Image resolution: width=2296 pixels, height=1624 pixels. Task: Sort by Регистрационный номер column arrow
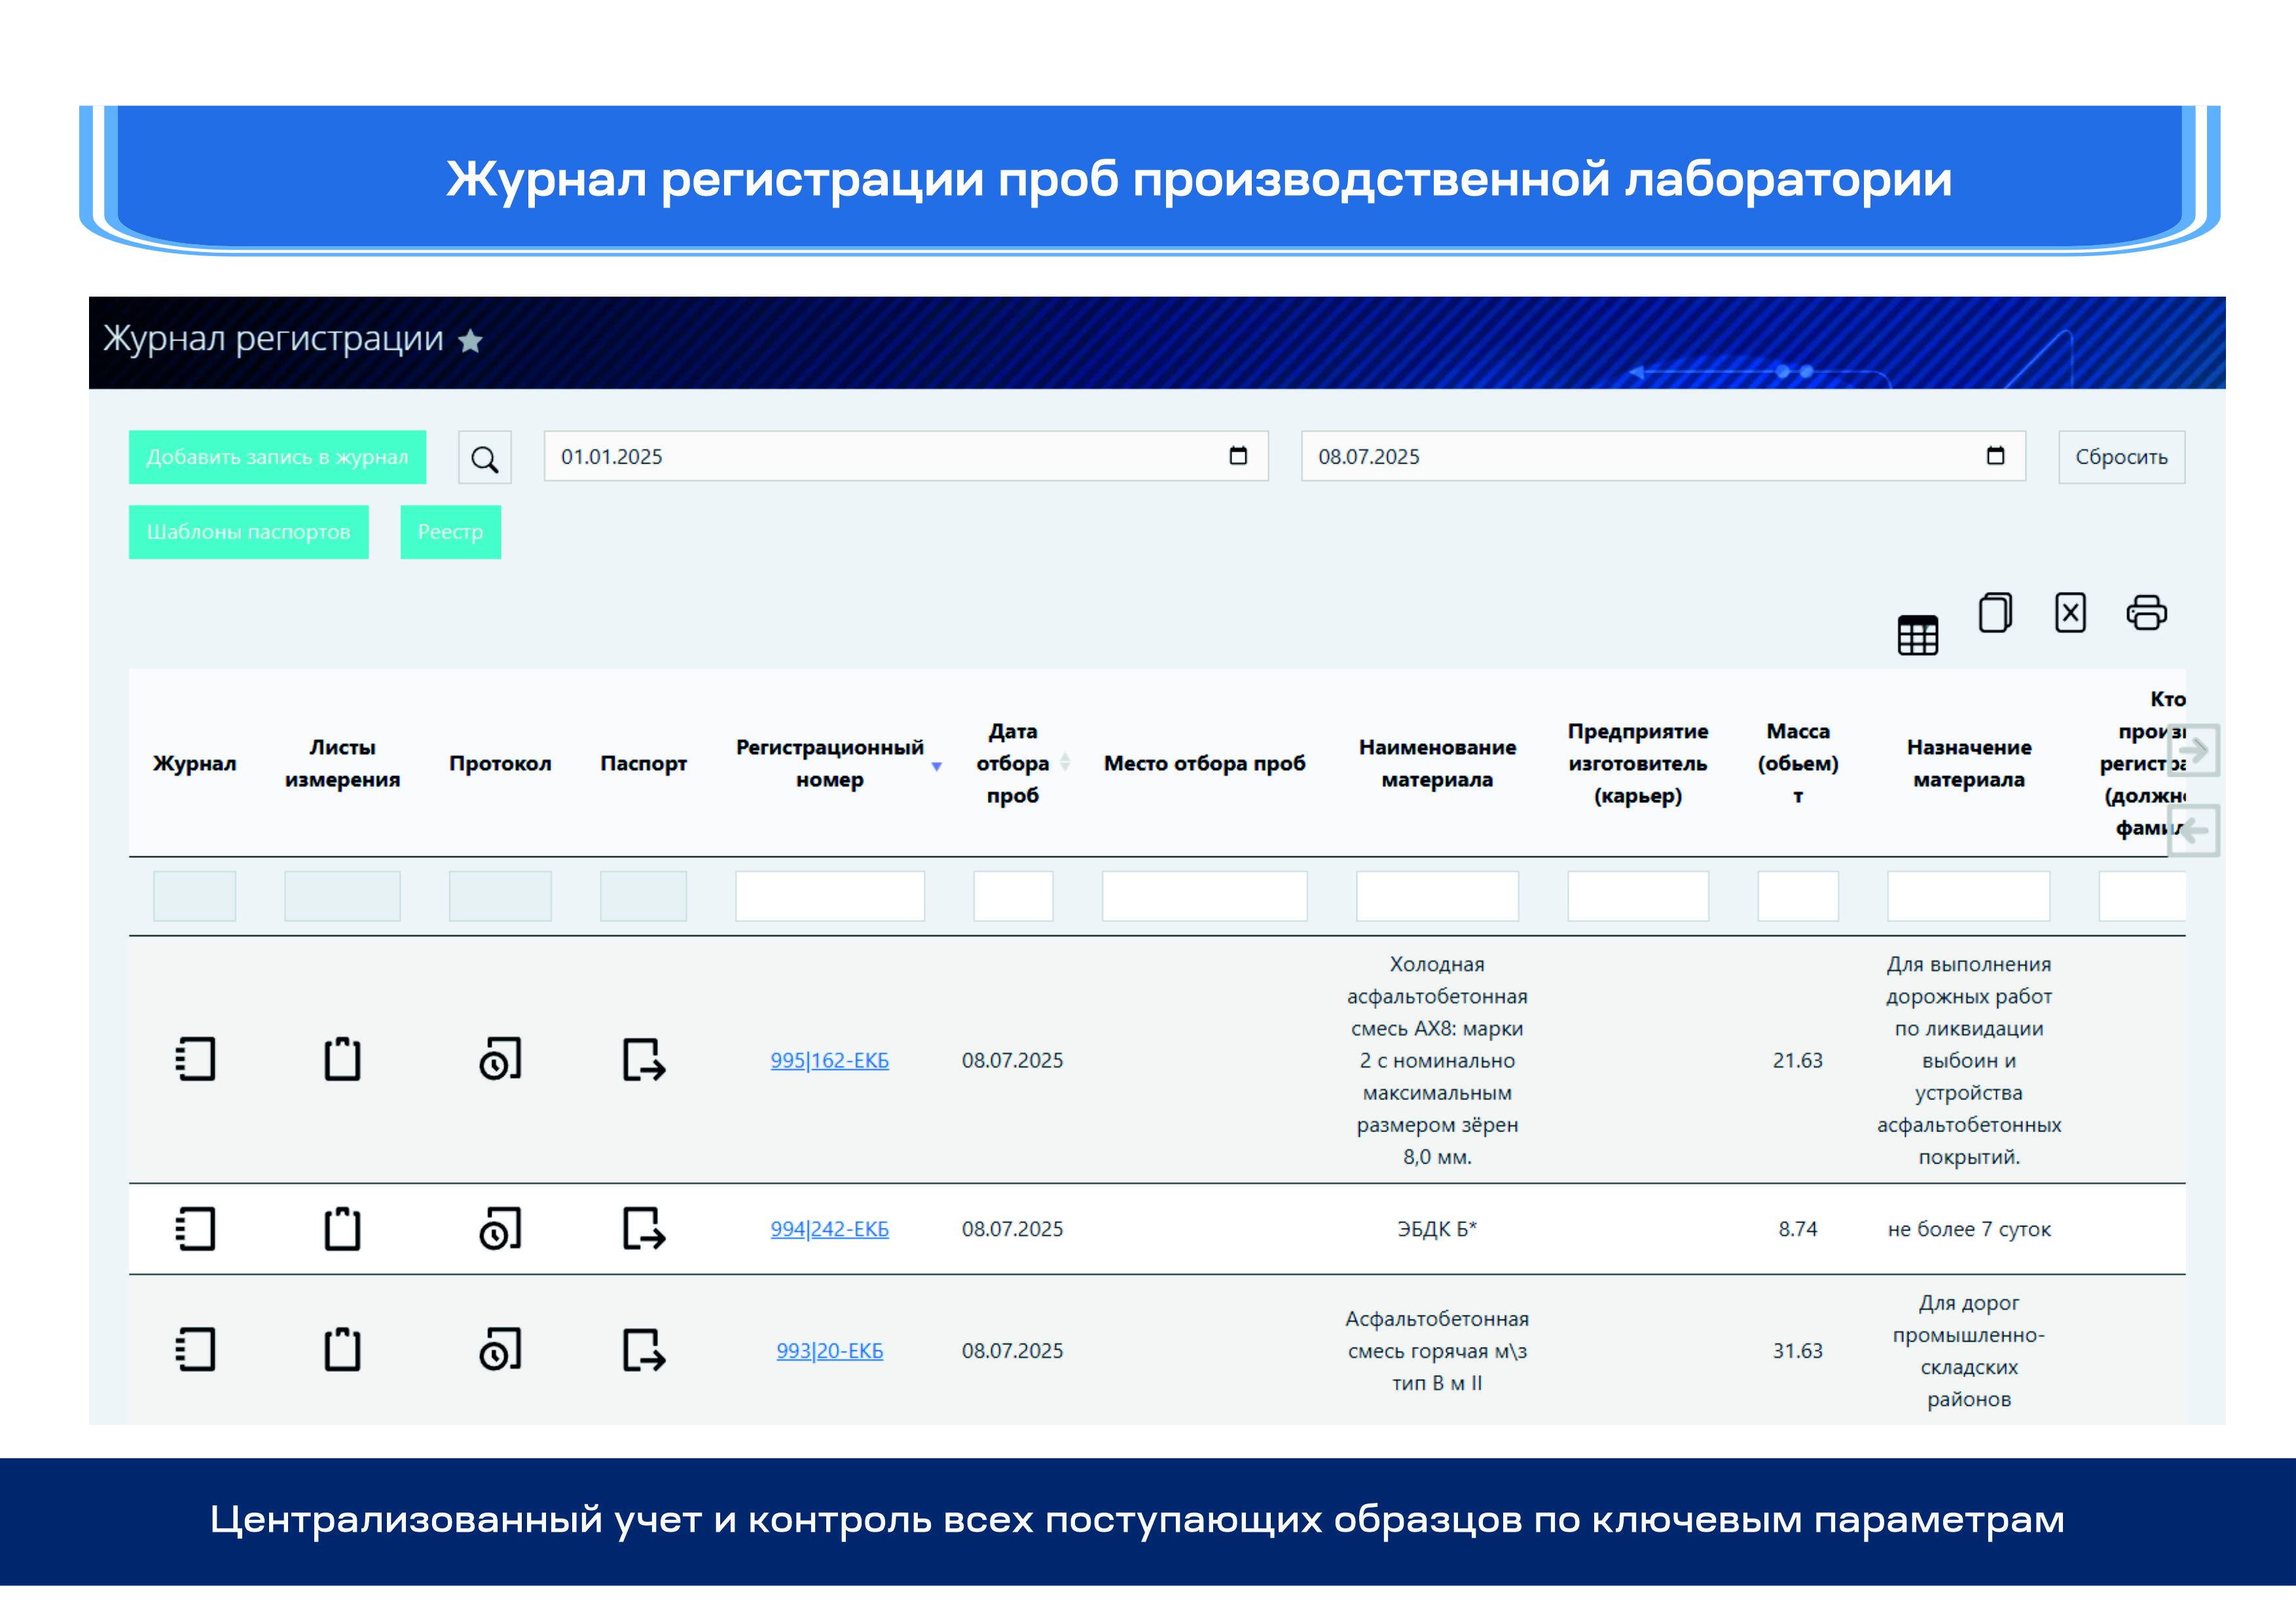pyautogui.click(x=936, y=766)
